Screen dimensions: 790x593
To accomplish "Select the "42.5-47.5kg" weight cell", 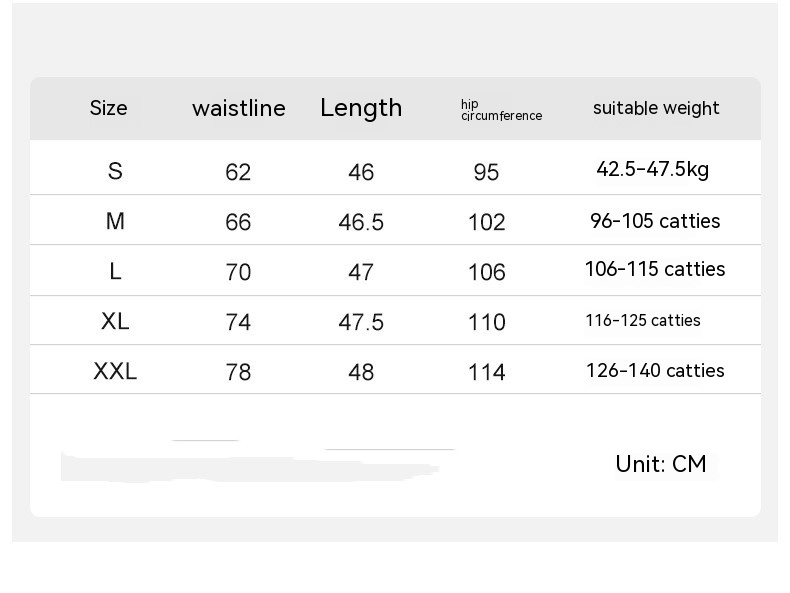I will (653, 169).
